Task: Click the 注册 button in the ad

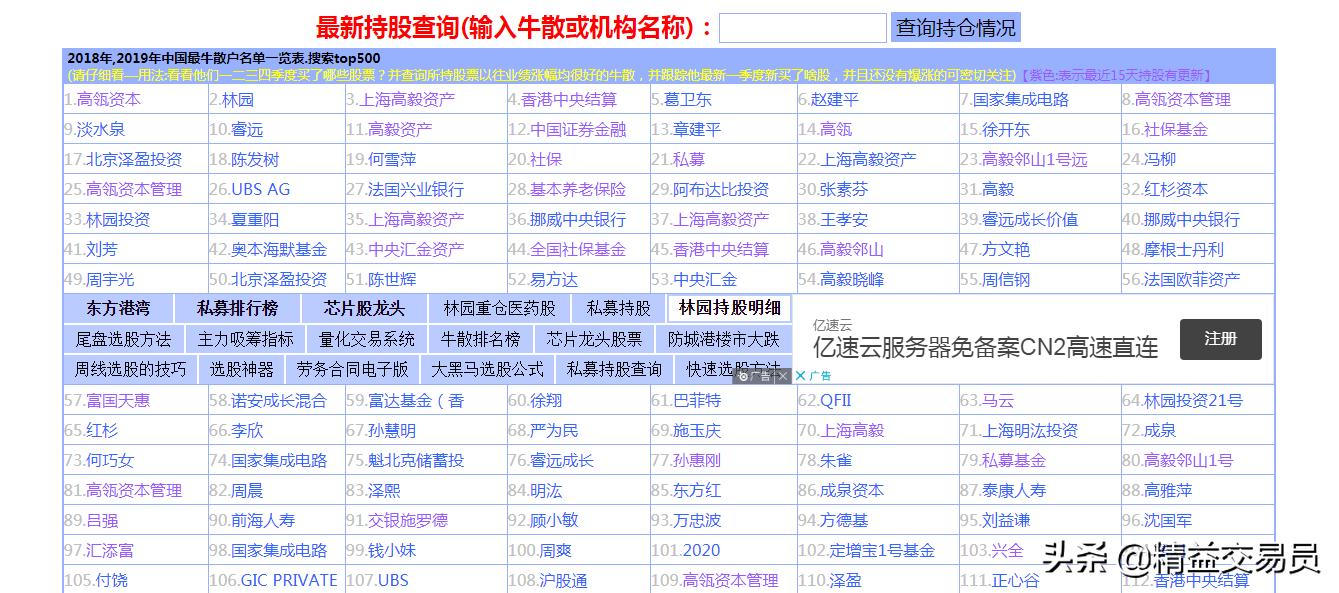Action: (1220, 339)
